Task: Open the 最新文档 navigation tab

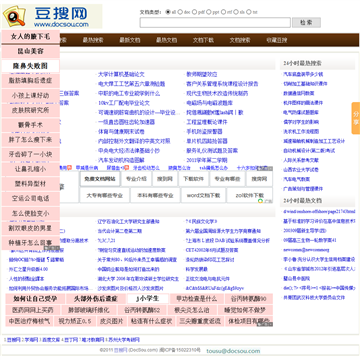Action: (130, 40)
